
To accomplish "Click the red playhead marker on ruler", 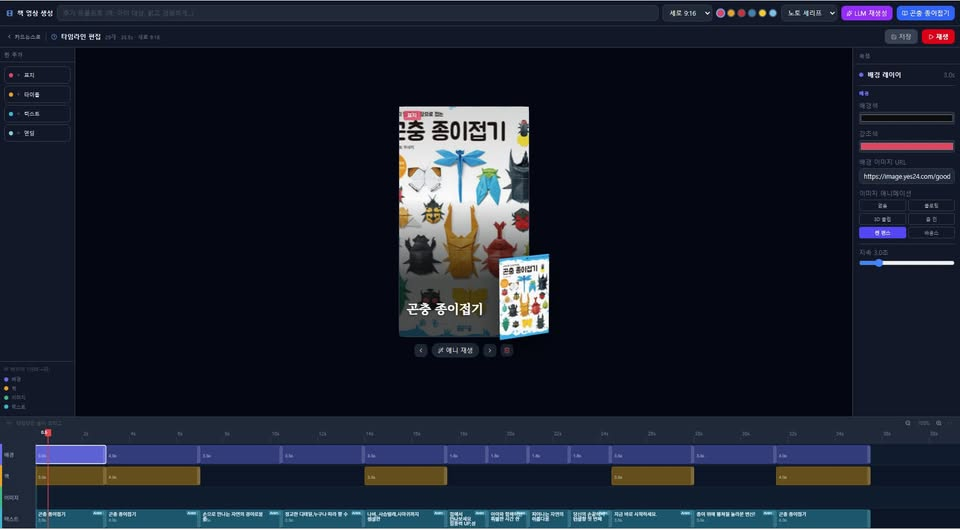I will (x=48, y=433).
